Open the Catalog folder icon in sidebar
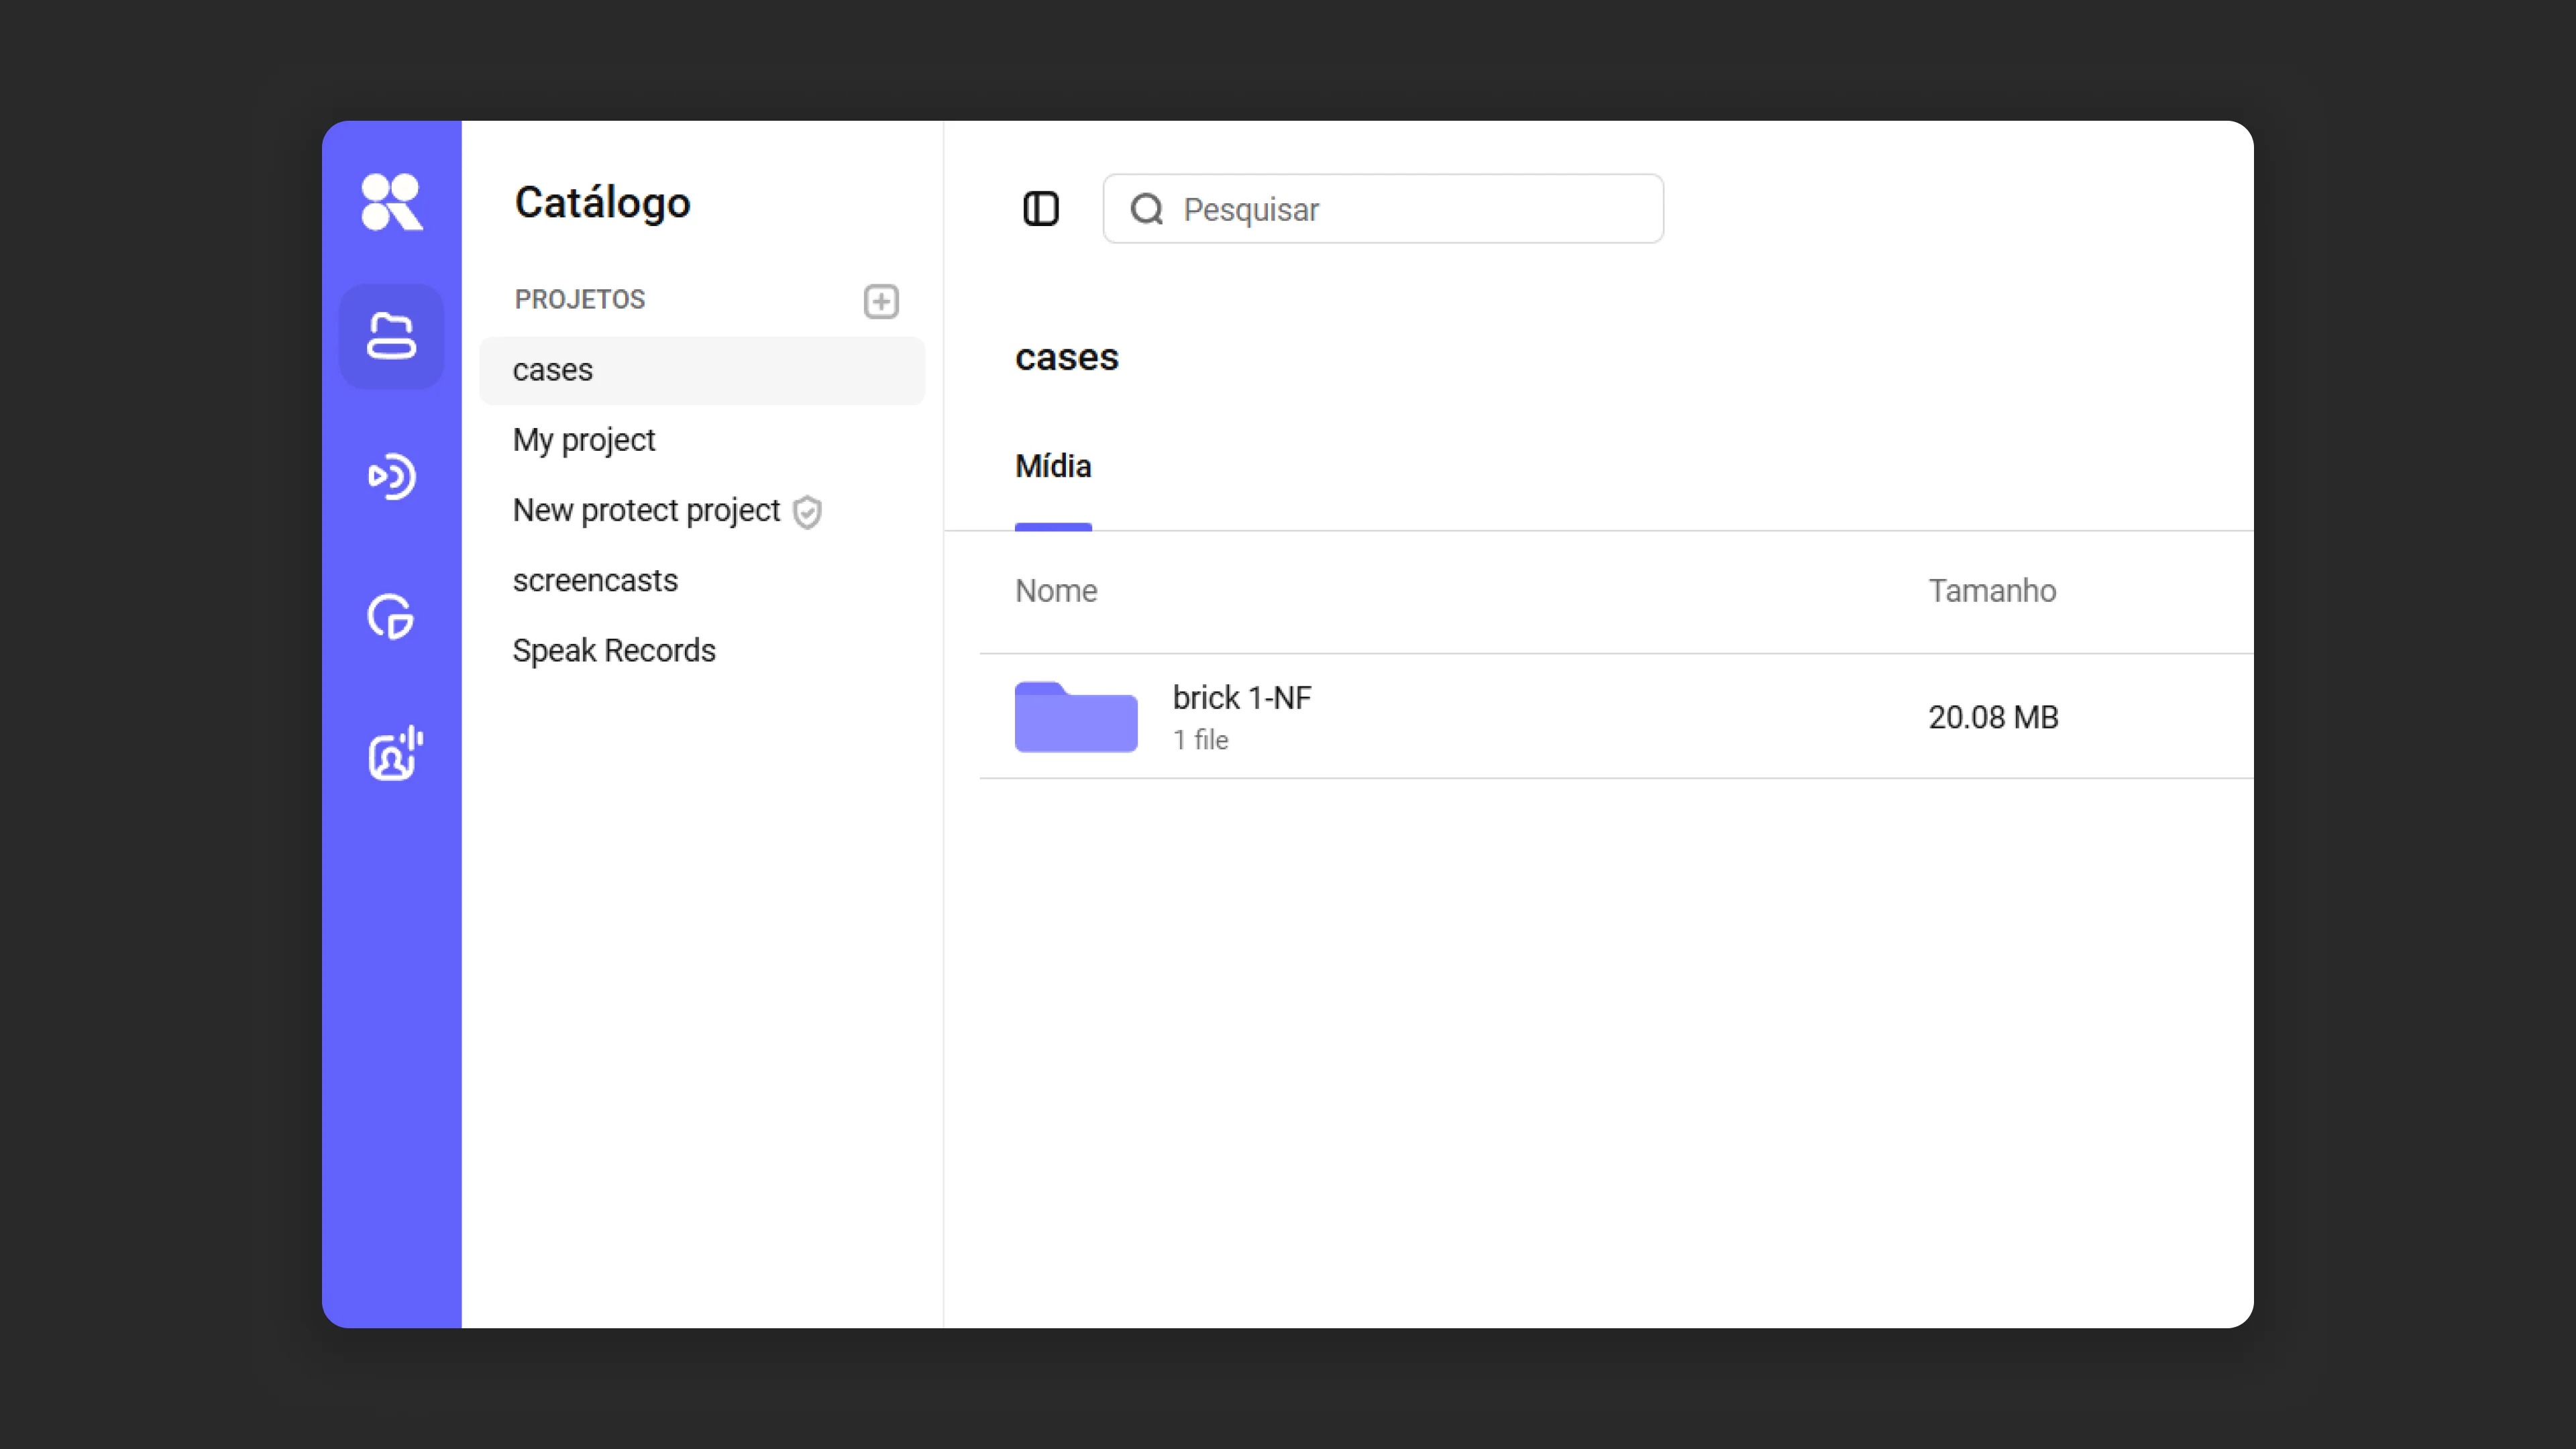This screenshot has height=1449, width=2576. coord(391,336)
